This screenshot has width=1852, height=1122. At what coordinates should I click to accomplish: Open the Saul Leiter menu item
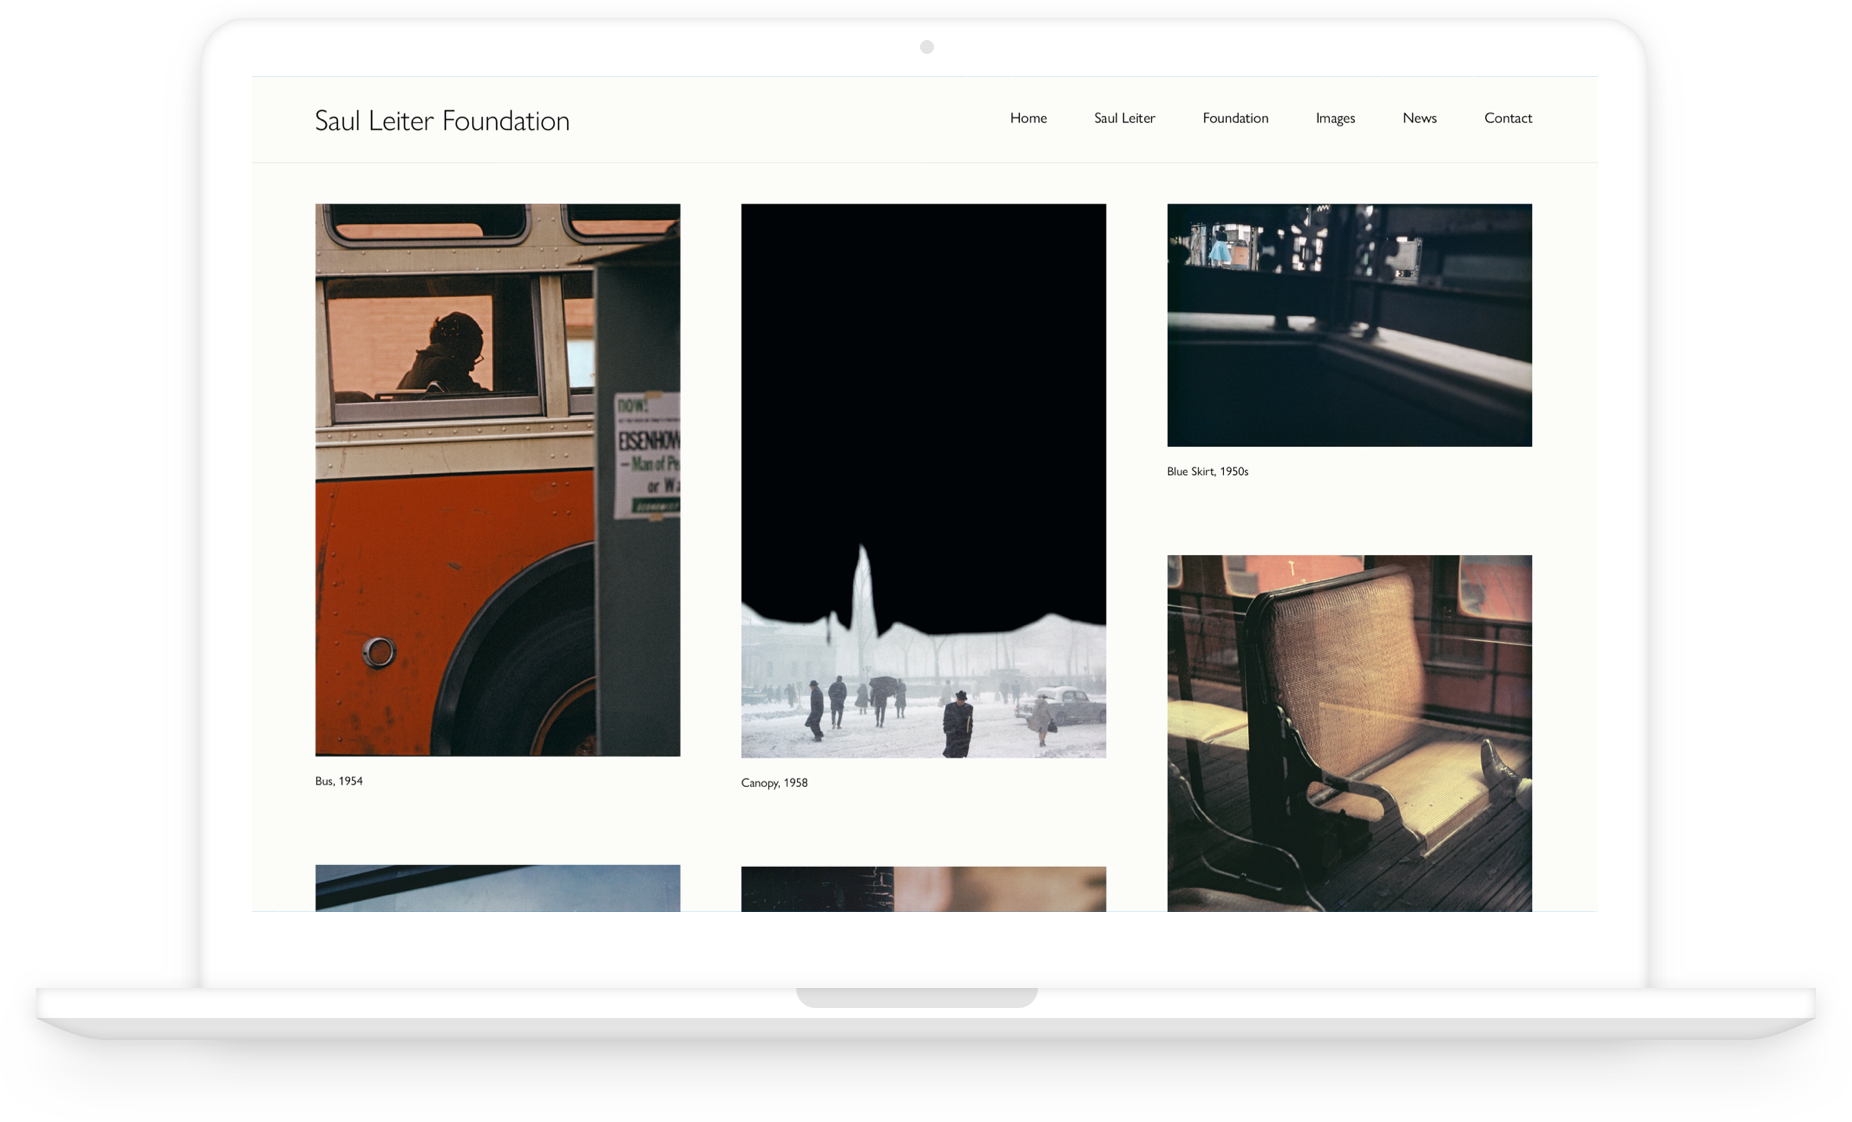(1124, 118)
